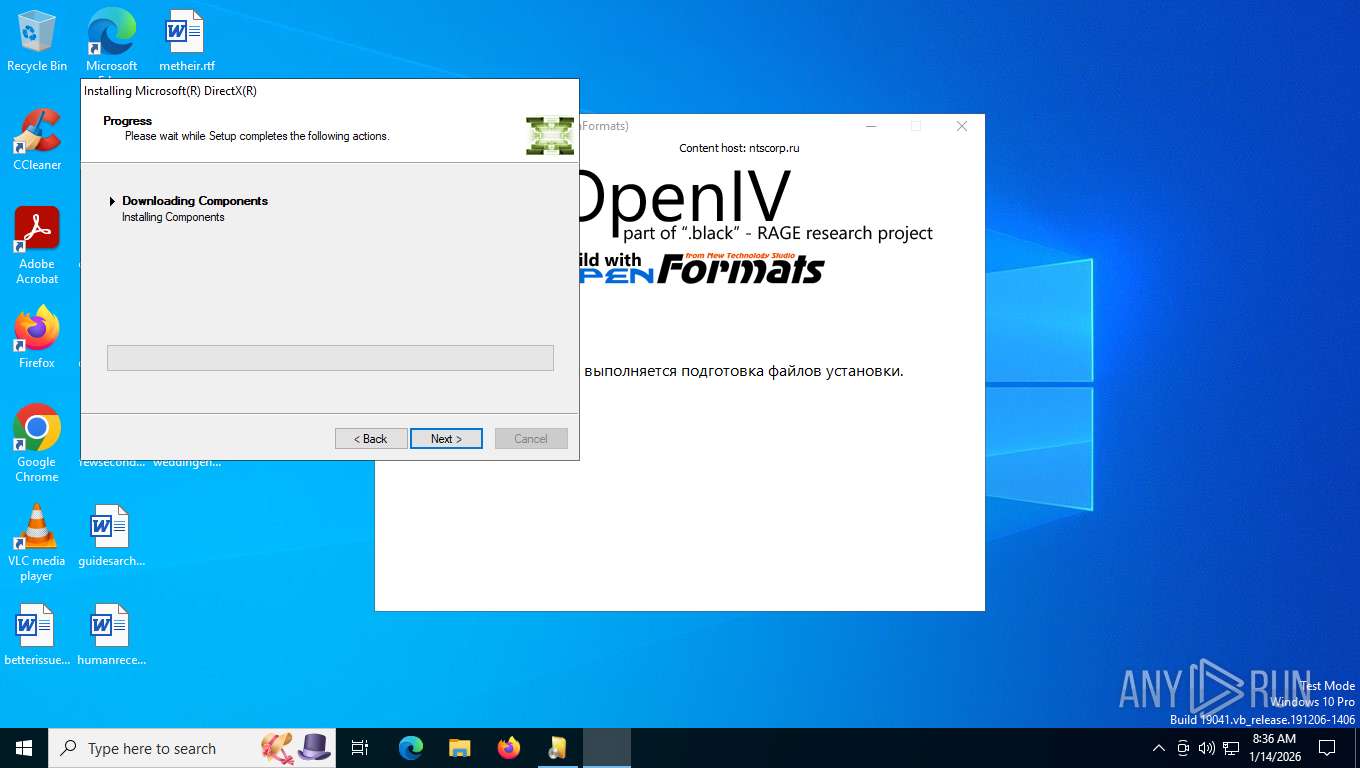The width and height of the screenshot is (1360, 768).
Task: Launch Firefox desktop shortcut
Action: pos(37,338)
